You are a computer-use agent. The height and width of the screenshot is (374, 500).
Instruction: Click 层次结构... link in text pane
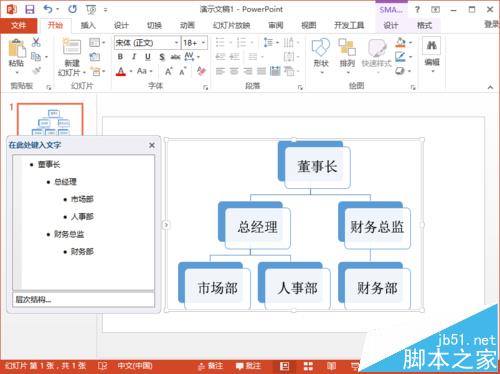(x=33, y=299)
